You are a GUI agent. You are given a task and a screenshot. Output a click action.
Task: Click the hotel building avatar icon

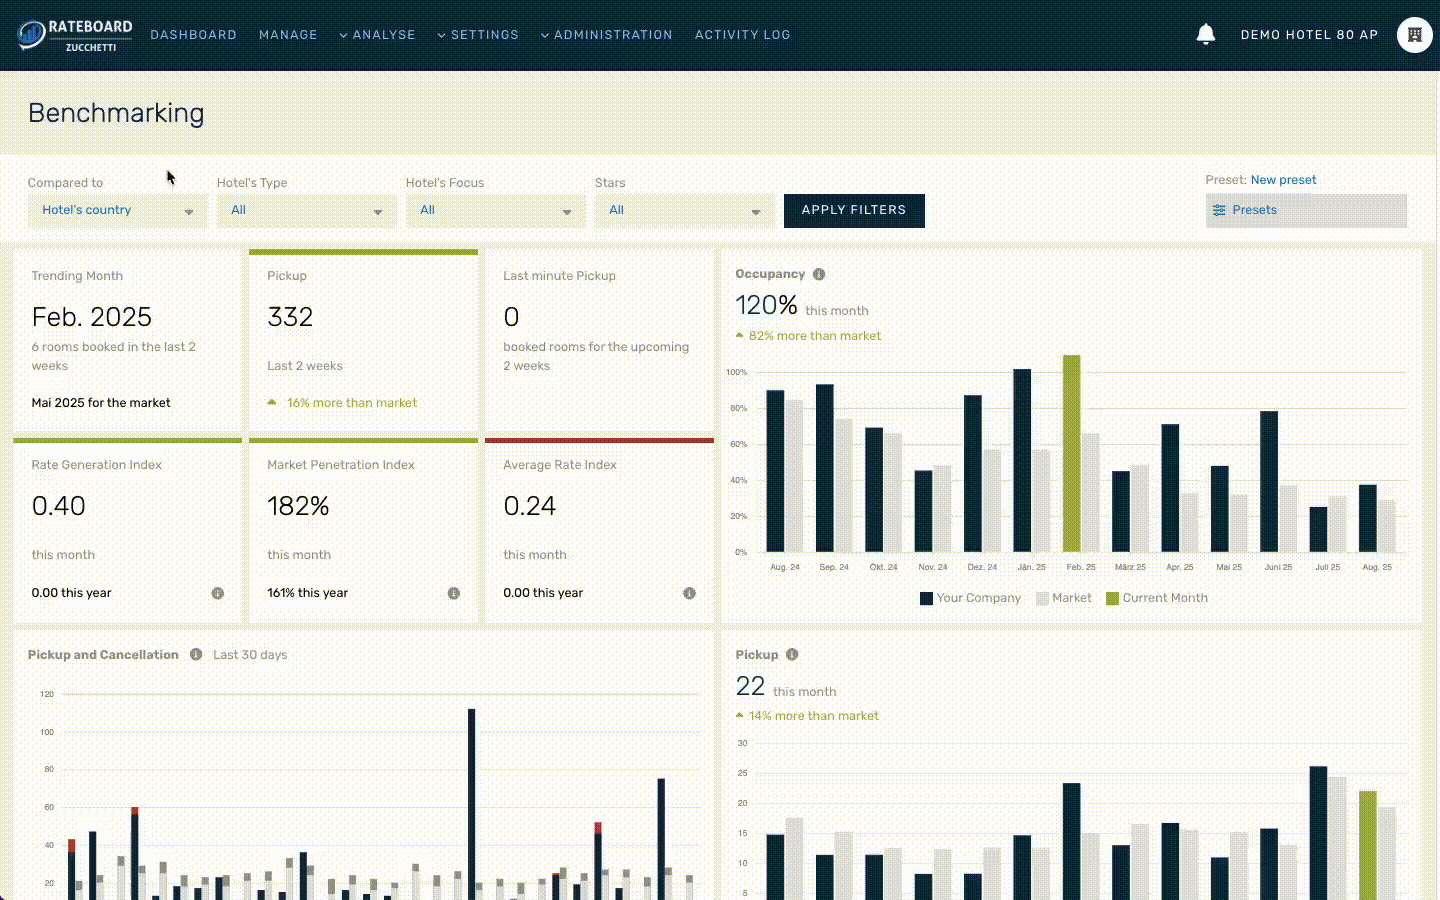pyautogui.click(x=1414, y=34)
